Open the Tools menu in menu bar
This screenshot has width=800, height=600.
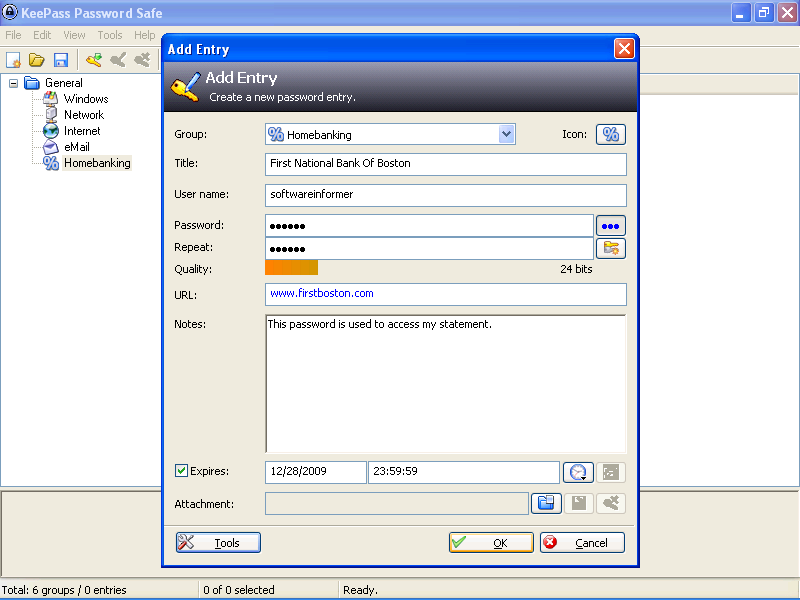(x=110, y=35)
